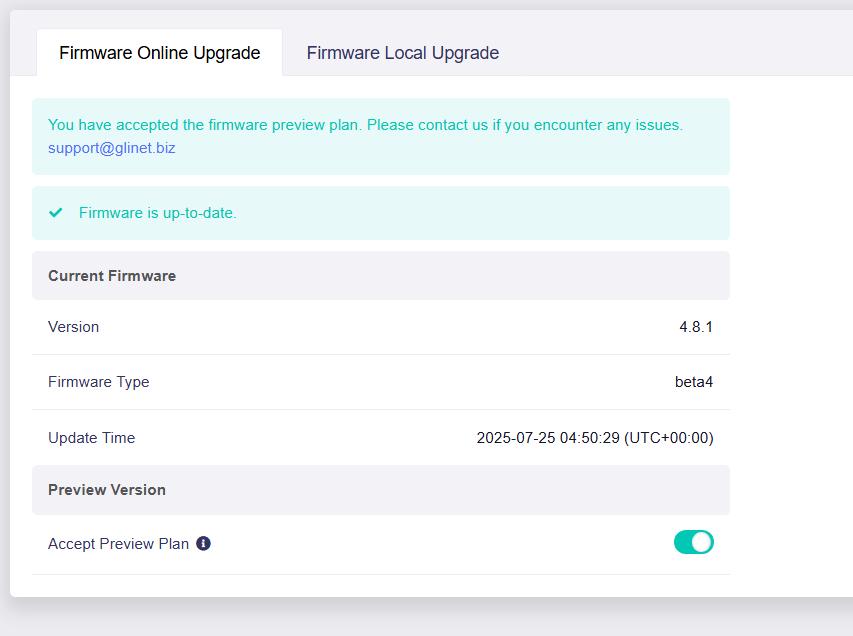
Task: Click the beta4 firmware type value
Action: [x=693, y=382]
